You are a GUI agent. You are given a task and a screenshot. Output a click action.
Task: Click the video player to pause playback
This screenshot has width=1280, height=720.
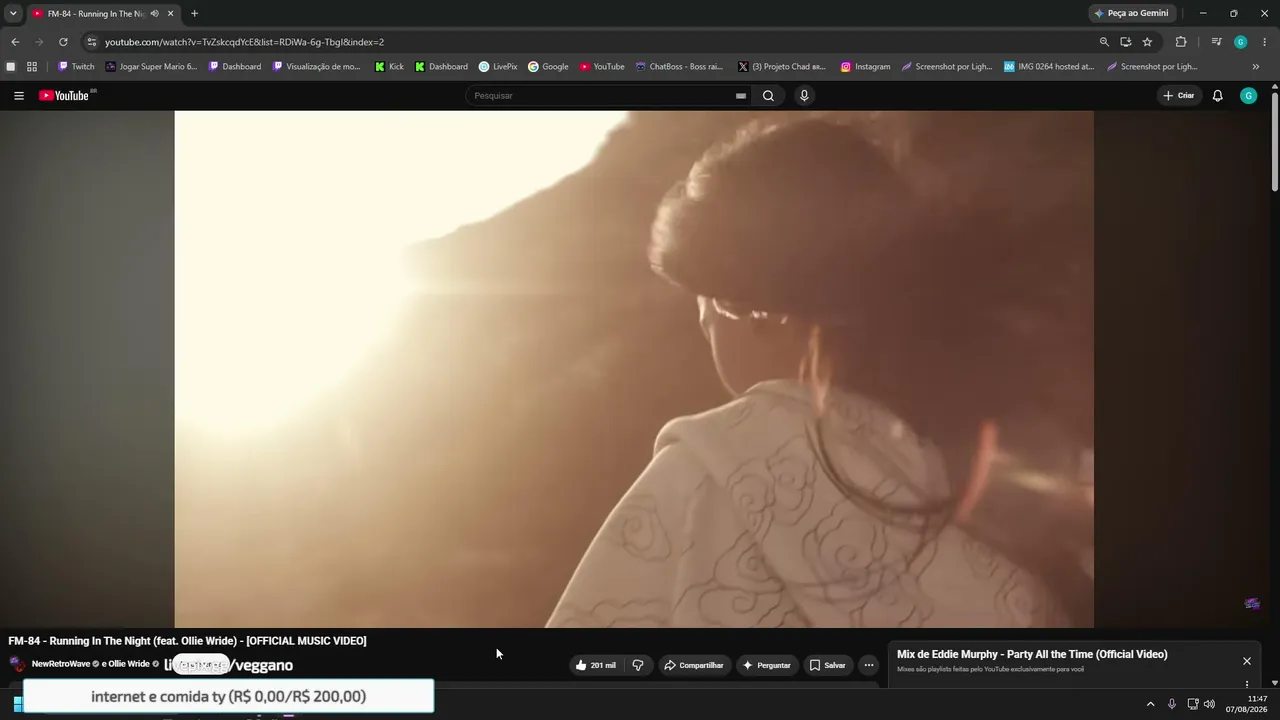(634, 369)
